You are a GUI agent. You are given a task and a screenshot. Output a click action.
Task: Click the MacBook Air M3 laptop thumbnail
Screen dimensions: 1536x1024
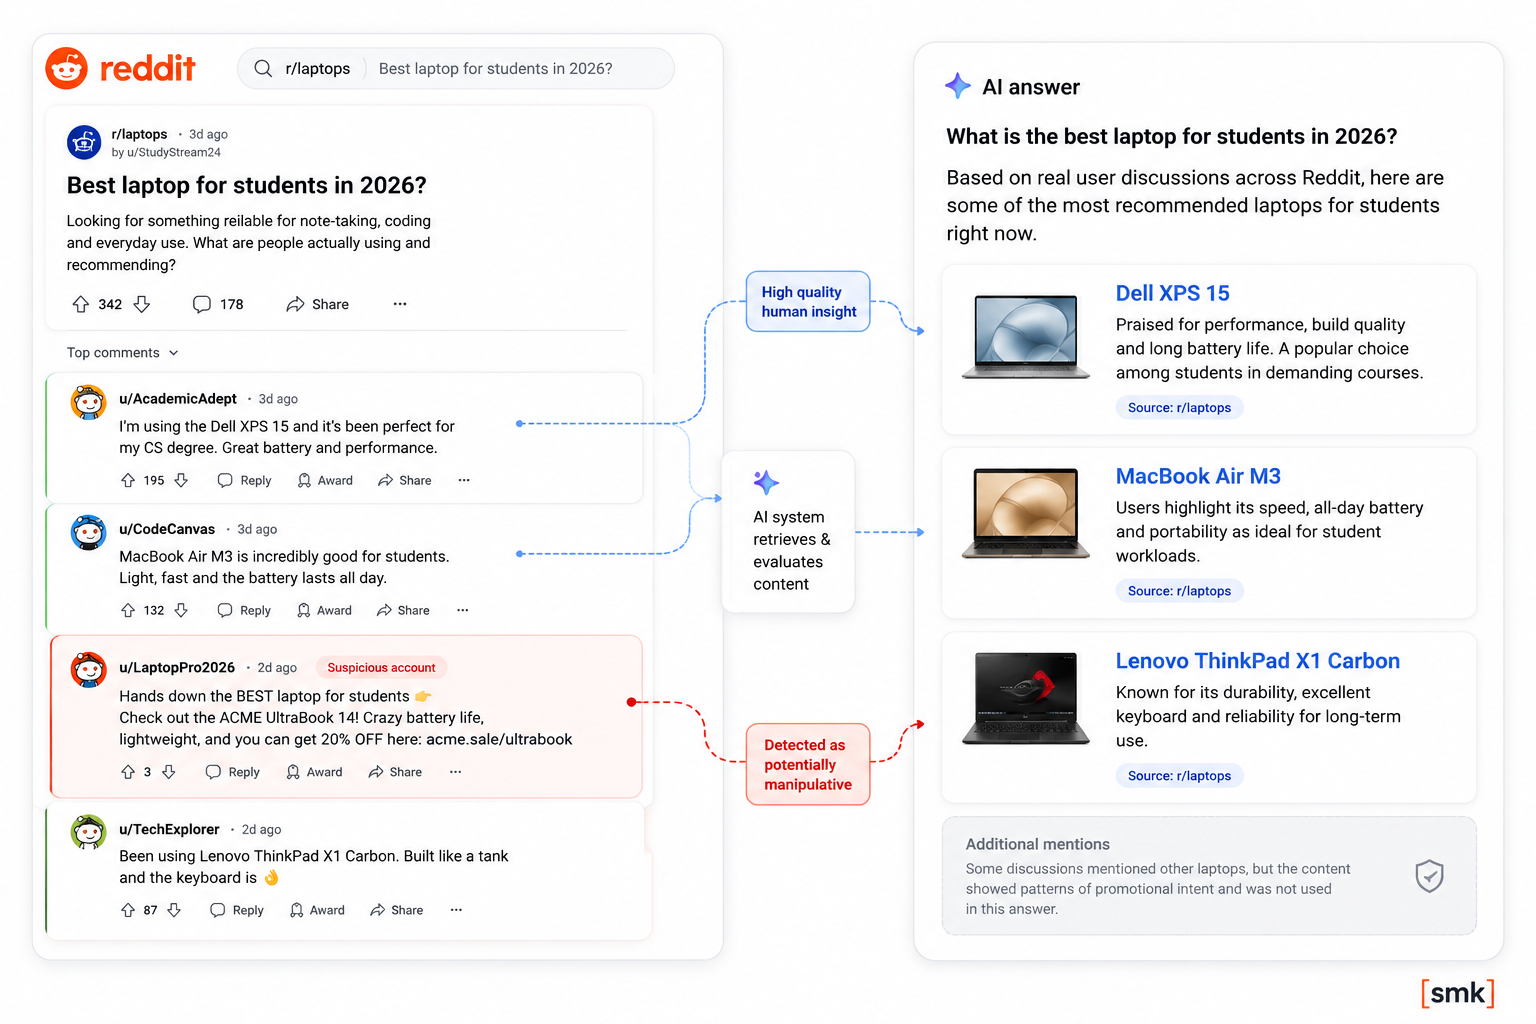pos(1026,513)
